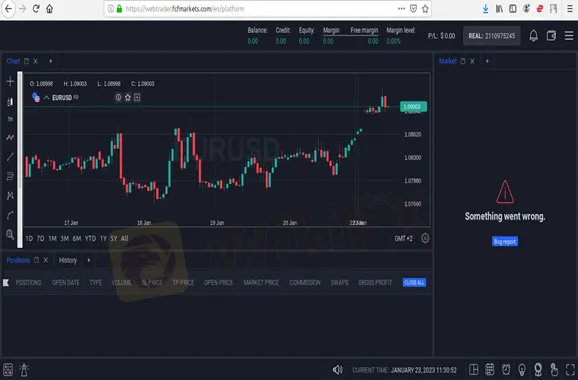Click the chart toolbar vertical scrollbar
Image resolution: width=578 pixels, height=380 pixels.
20,160
